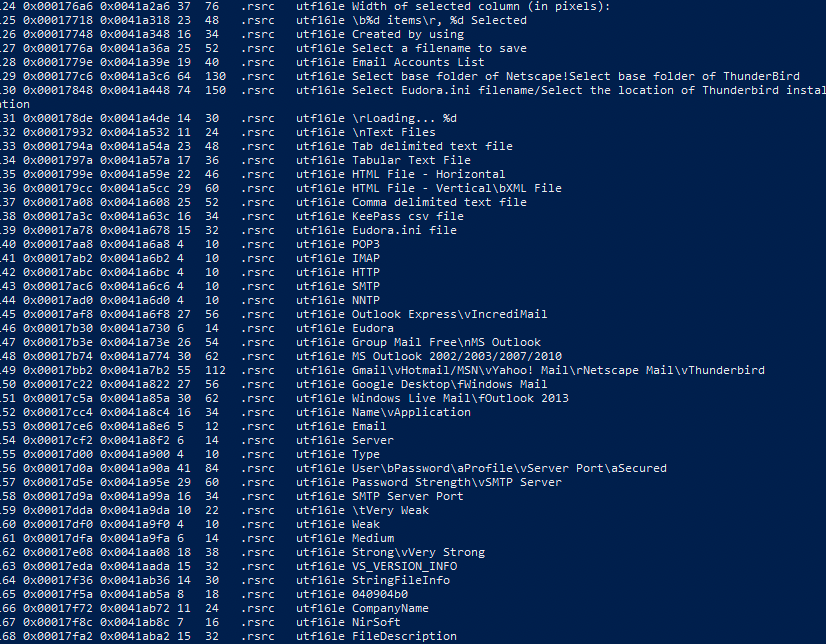This screenshot has height=644, width=826.
Task: Click the 'MS Outlook 2002/2003/2007/2010' string
Action: tap(457, 356)
